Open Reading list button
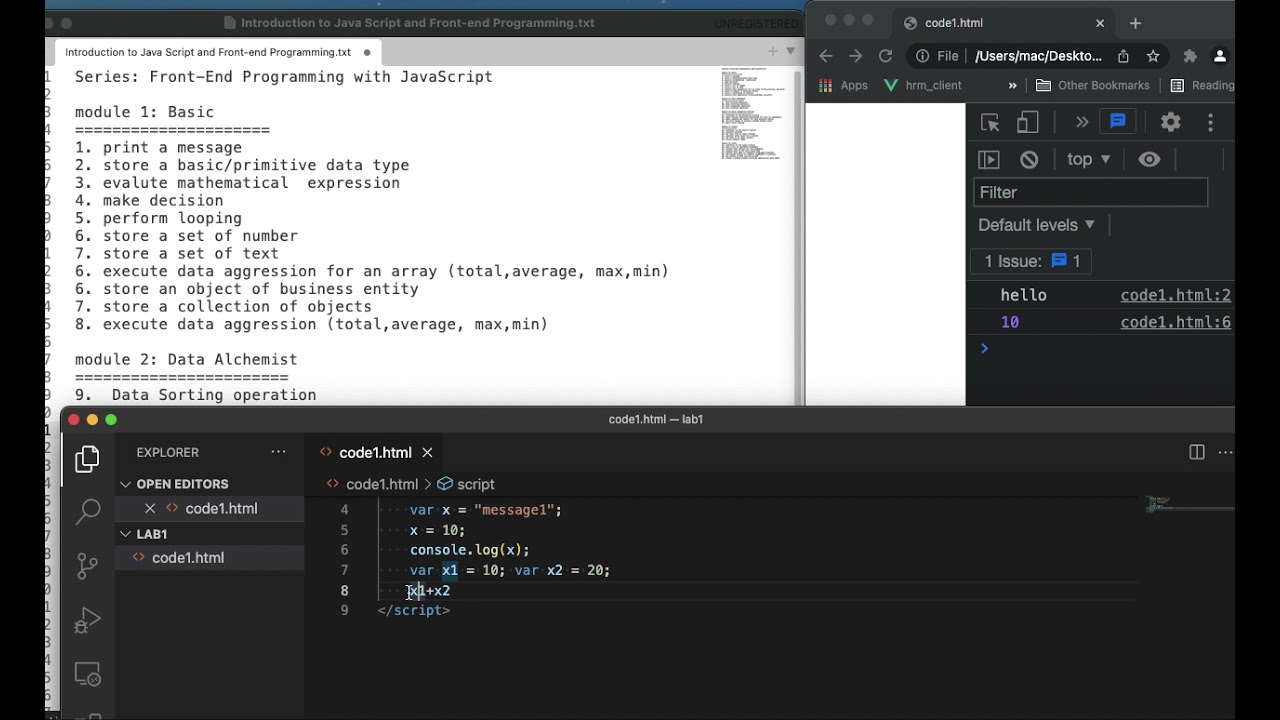 (x=1201, y=85)
